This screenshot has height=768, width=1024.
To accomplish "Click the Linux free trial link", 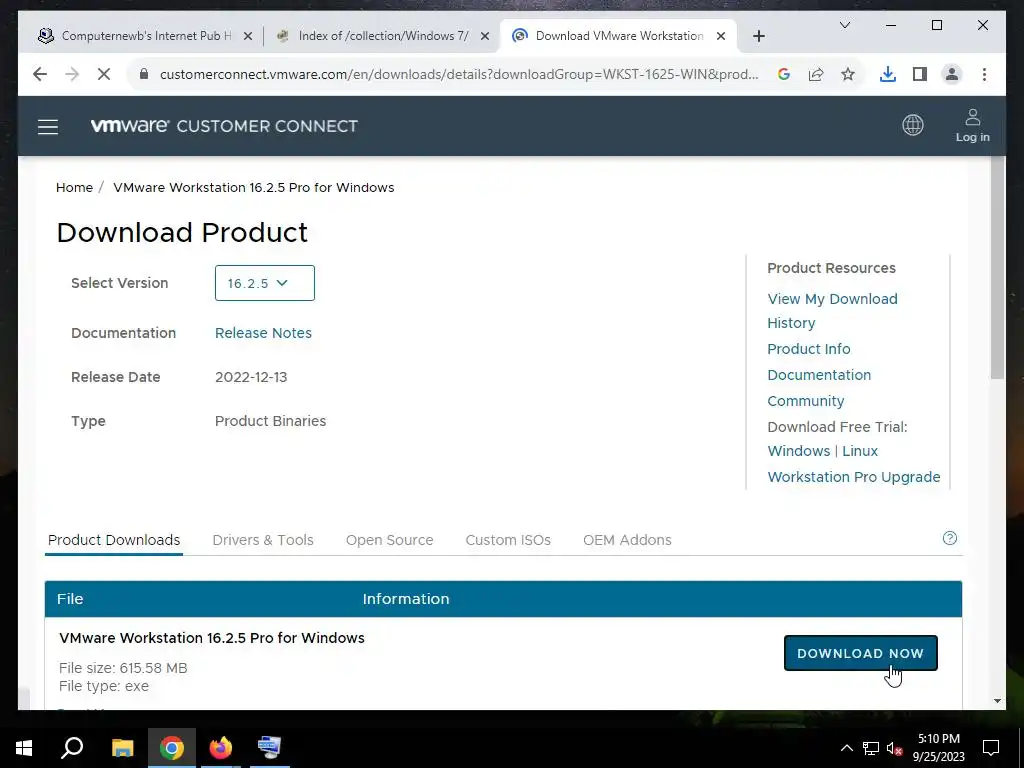I will tap(859, 451).
